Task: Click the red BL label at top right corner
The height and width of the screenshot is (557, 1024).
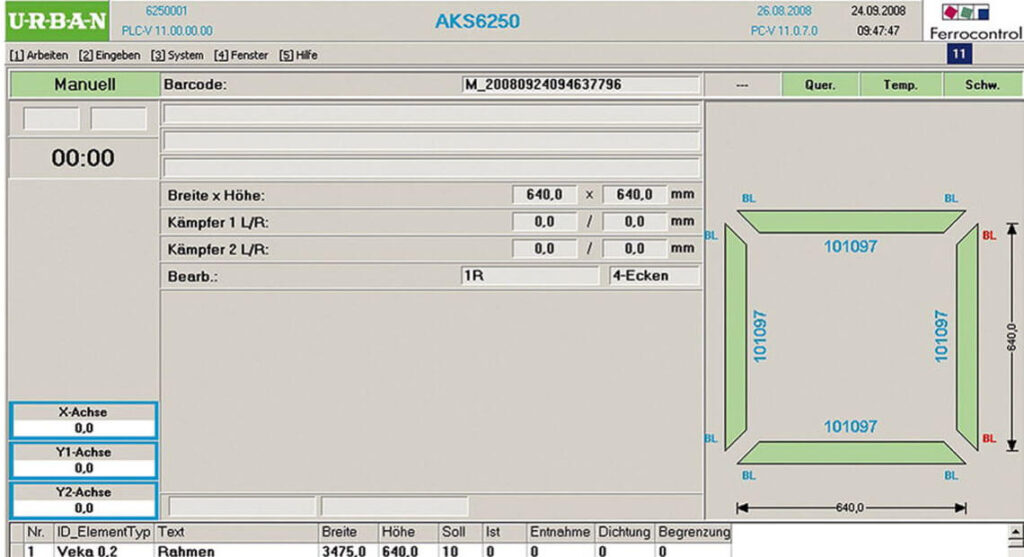Action: (x=989, y=236)
